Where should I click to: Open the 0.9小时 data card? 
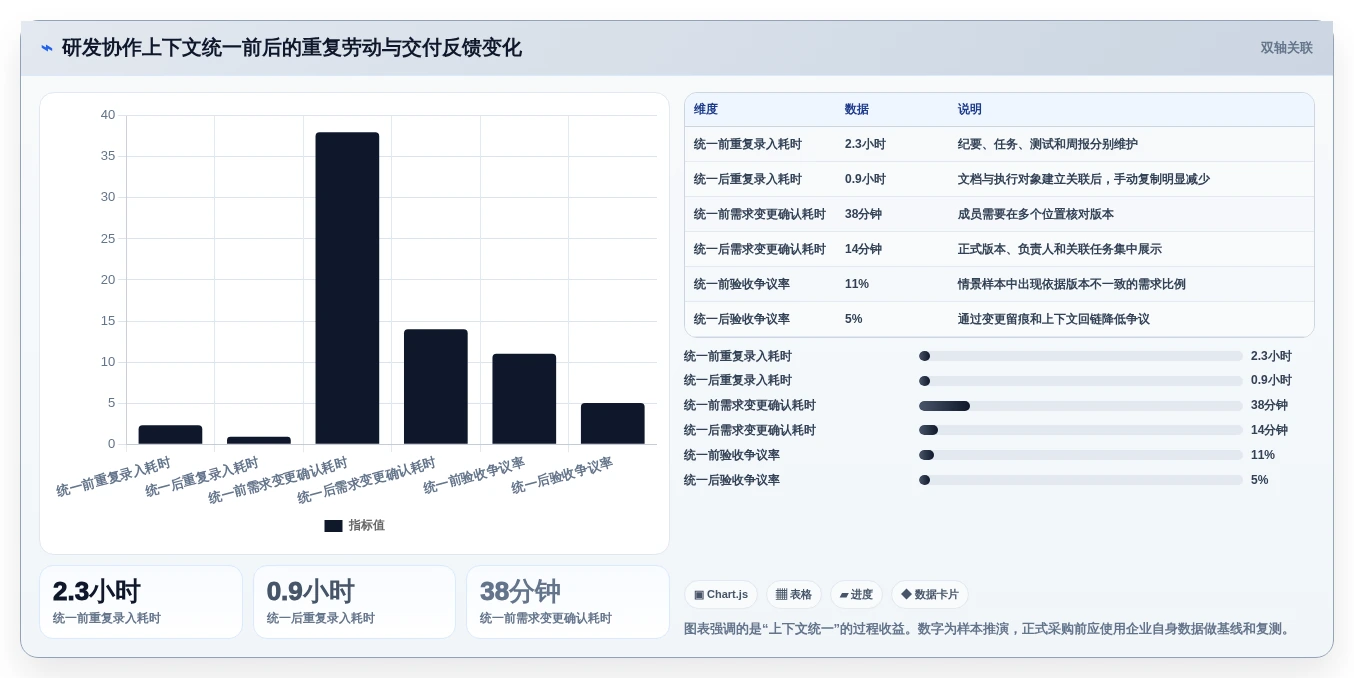pyautogui.click(x=354, y=602)
